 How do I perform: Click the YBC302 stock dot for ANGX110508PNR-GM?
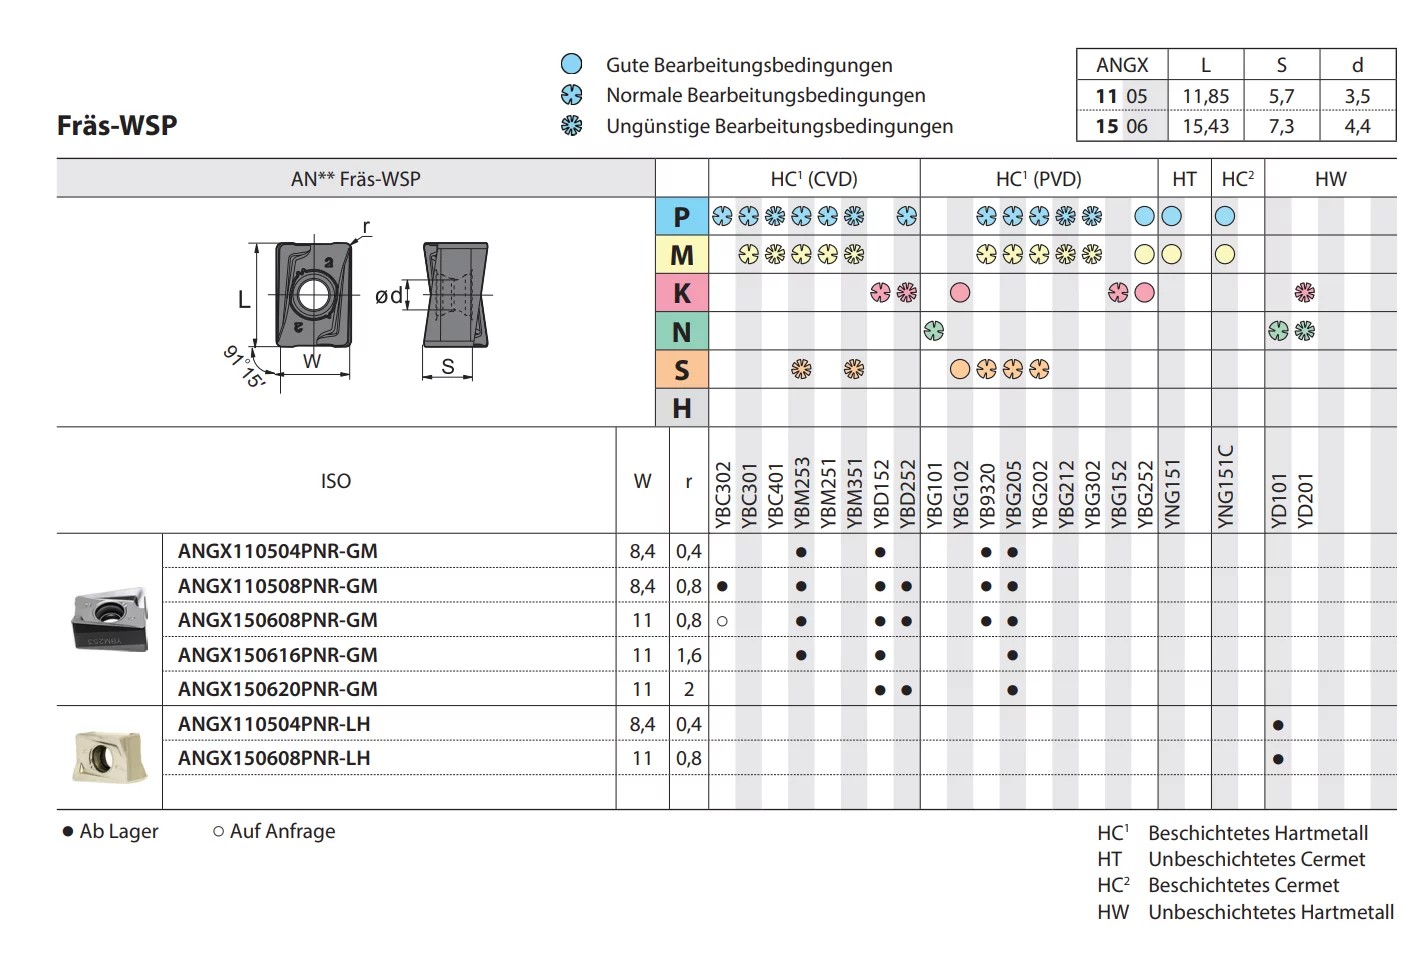pos(722,586)
